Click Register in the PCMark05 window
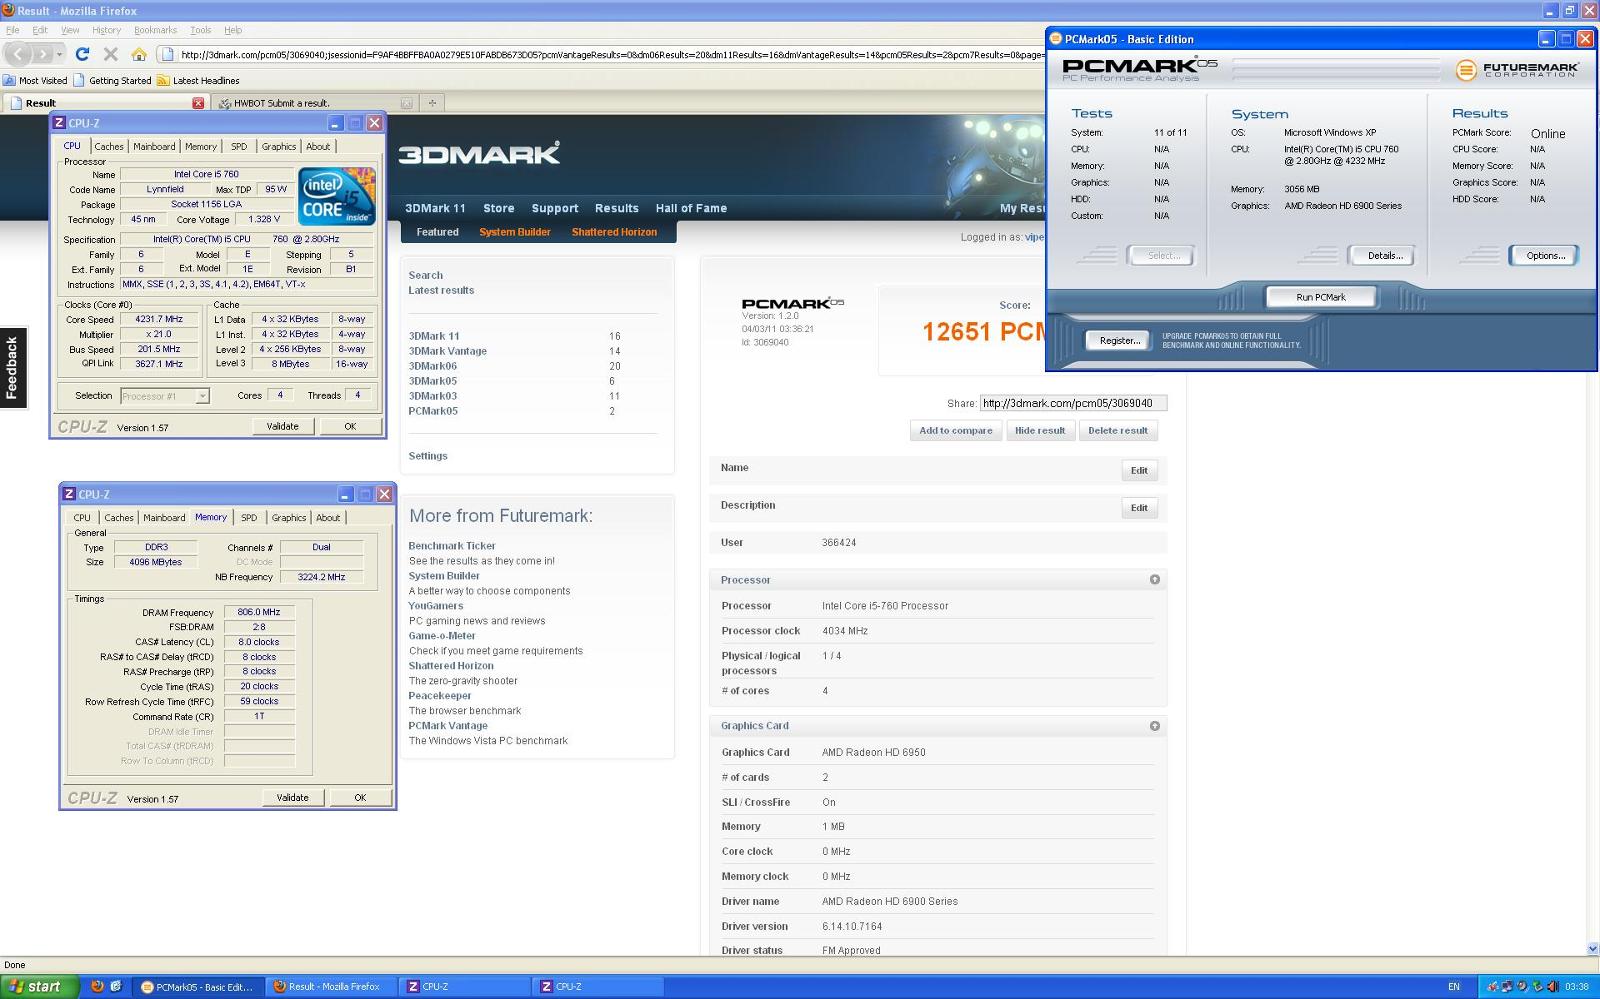Viewport: 1600px width, 999px height. (1120, 341)
